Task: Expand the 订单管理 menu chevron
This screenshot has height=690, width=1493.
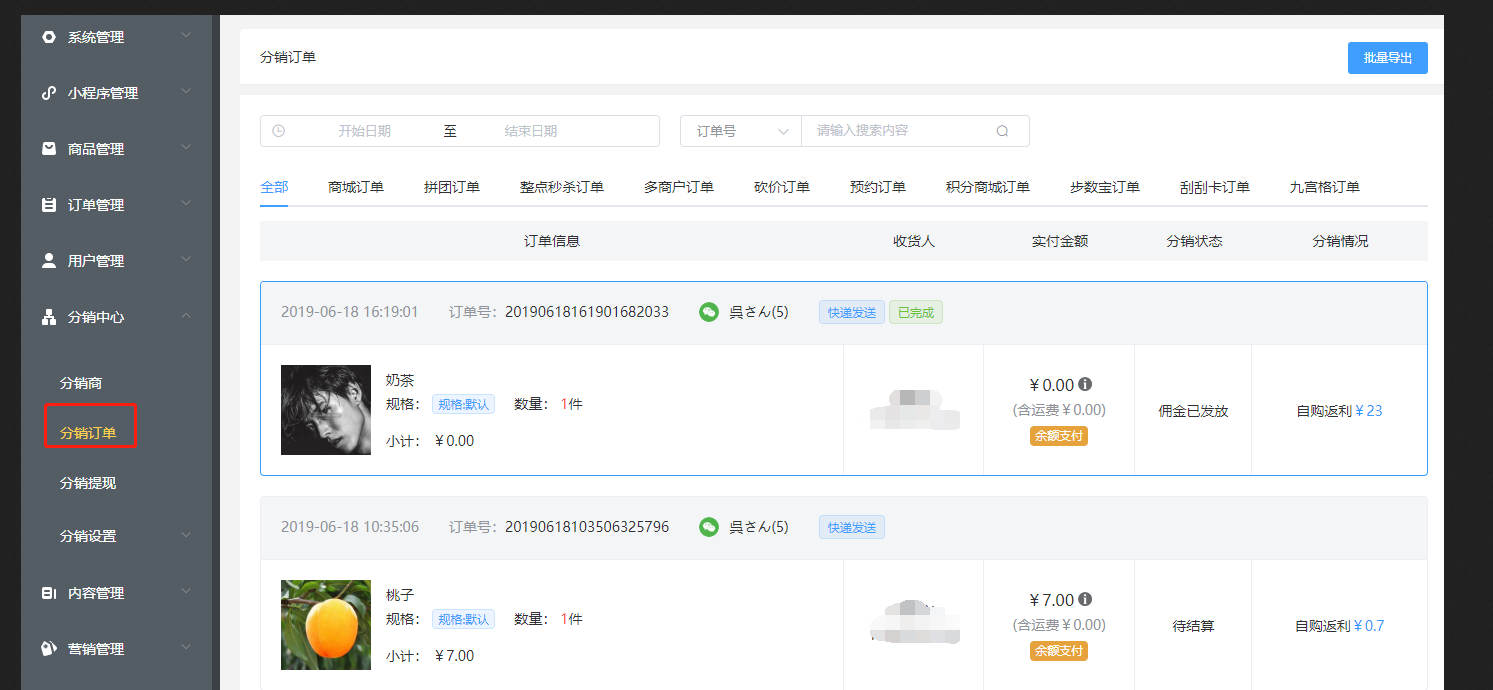Action: coord(186,205)
